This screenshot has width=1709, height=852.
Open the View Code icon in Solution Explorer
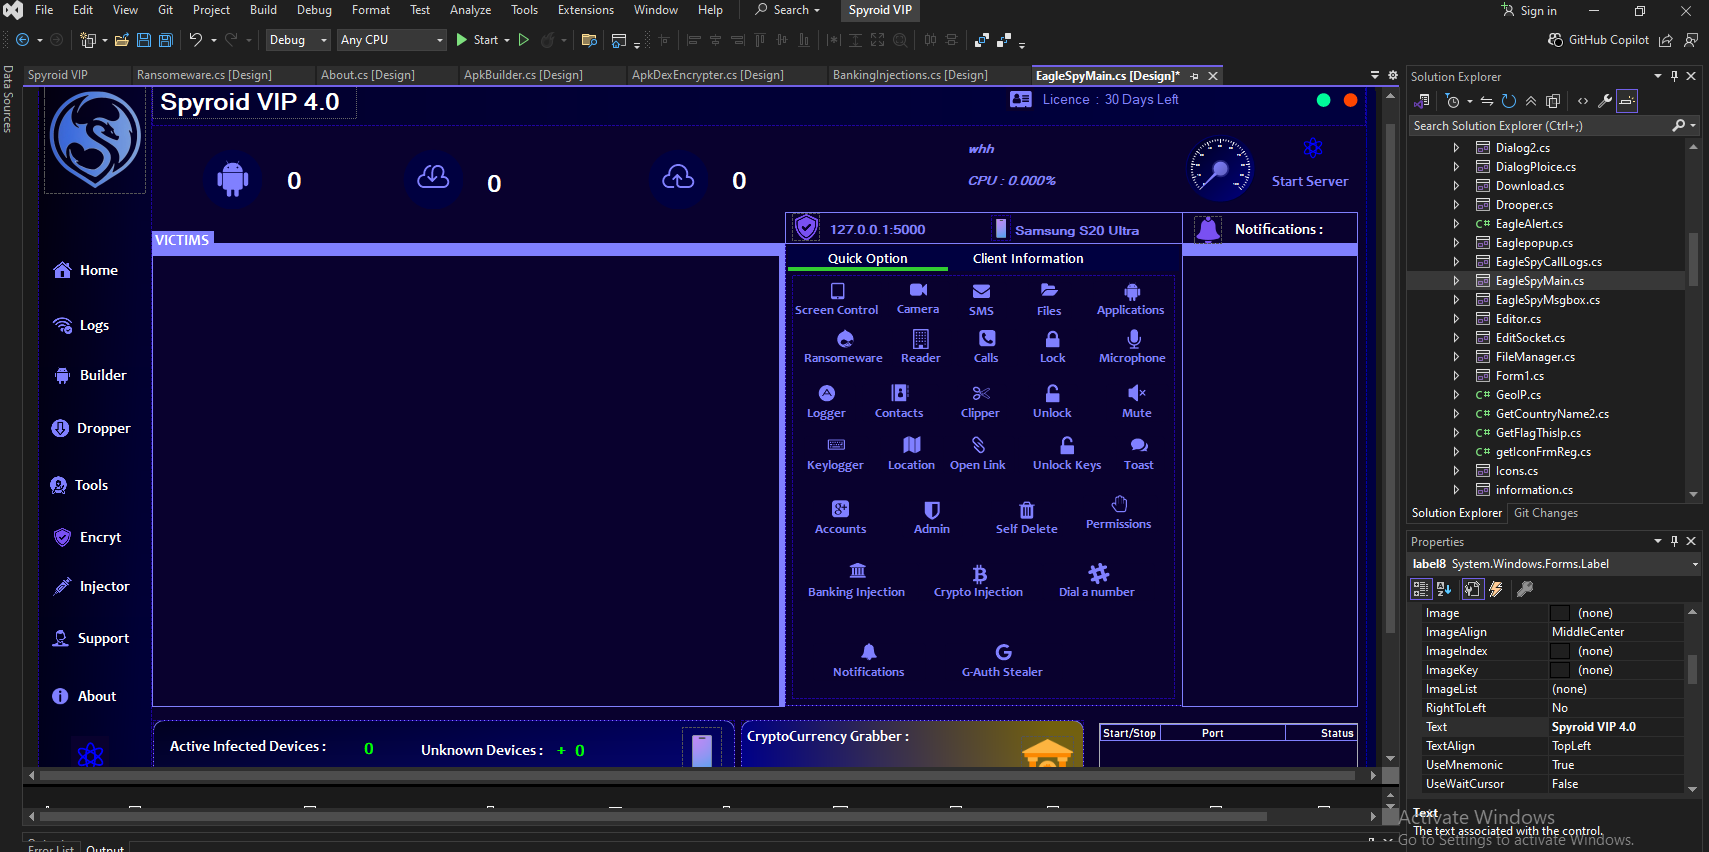(1582, 101)
